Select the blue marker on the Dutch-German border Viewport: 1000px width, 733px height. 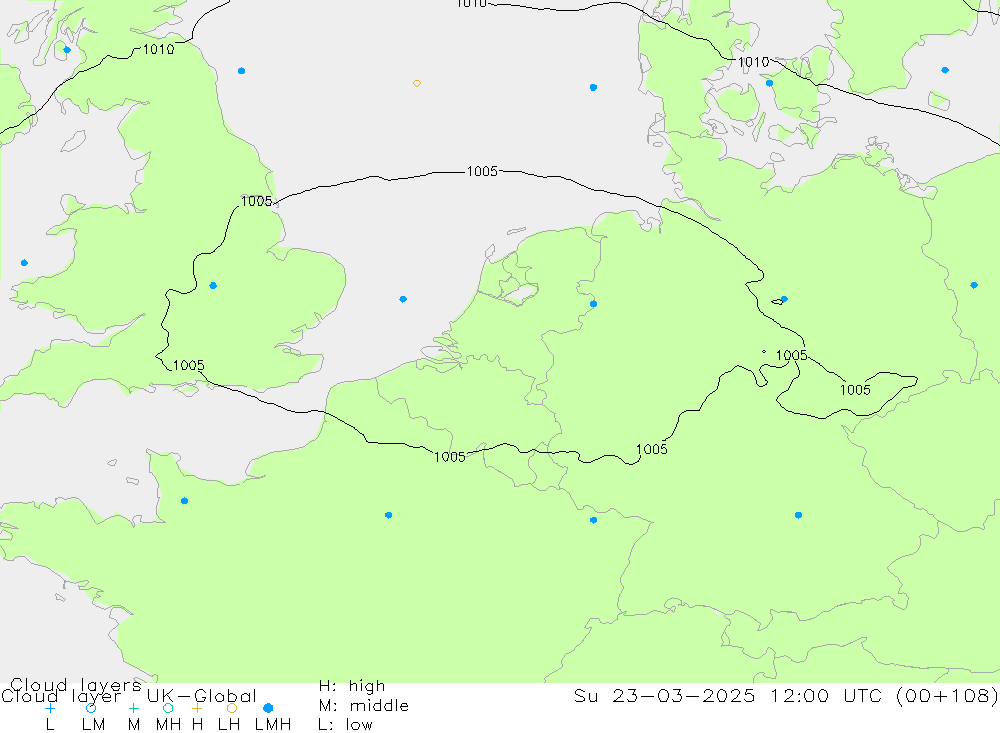pos(593,304)
